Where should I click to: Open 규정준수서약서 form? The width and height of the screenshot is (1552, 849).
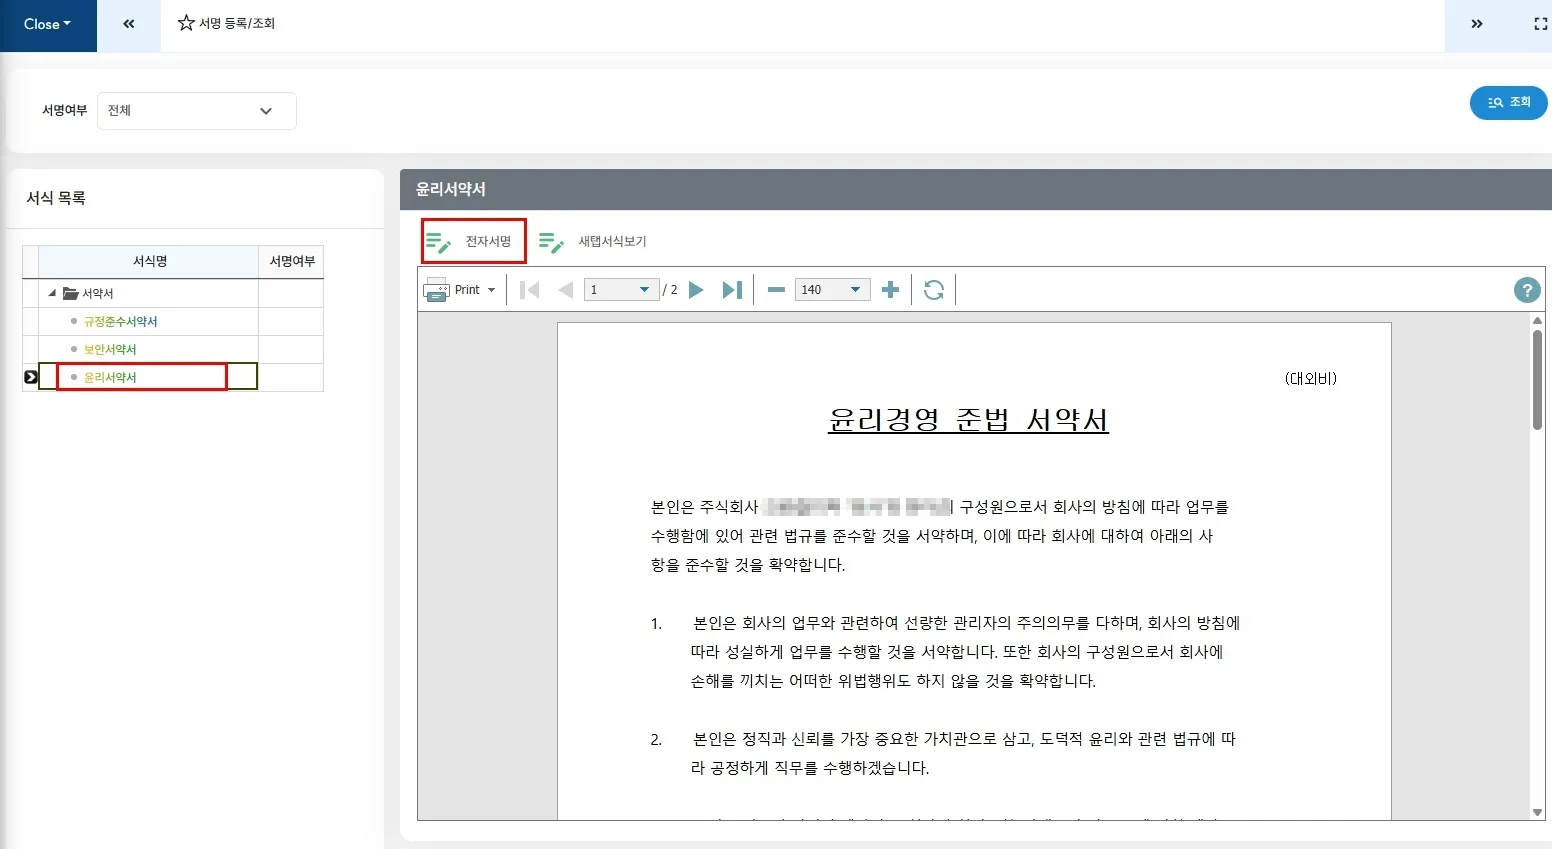click(x=120, y=321)
